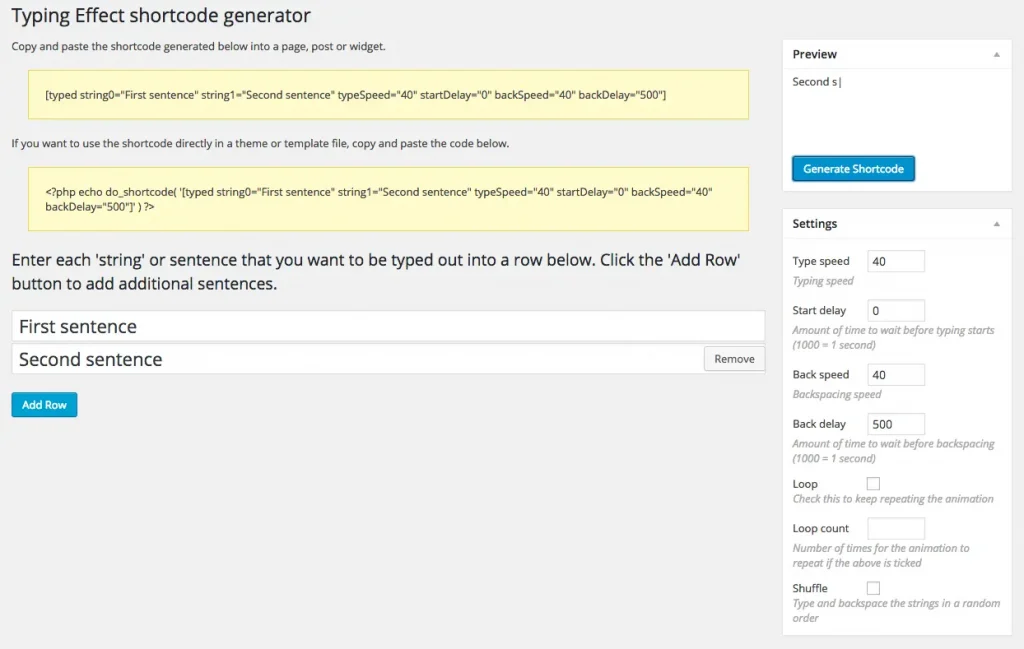The width and height of the screenshot is (1024, 649).
Task: Collapse the Settings panel arrow
Action: [x=997, y=224]
